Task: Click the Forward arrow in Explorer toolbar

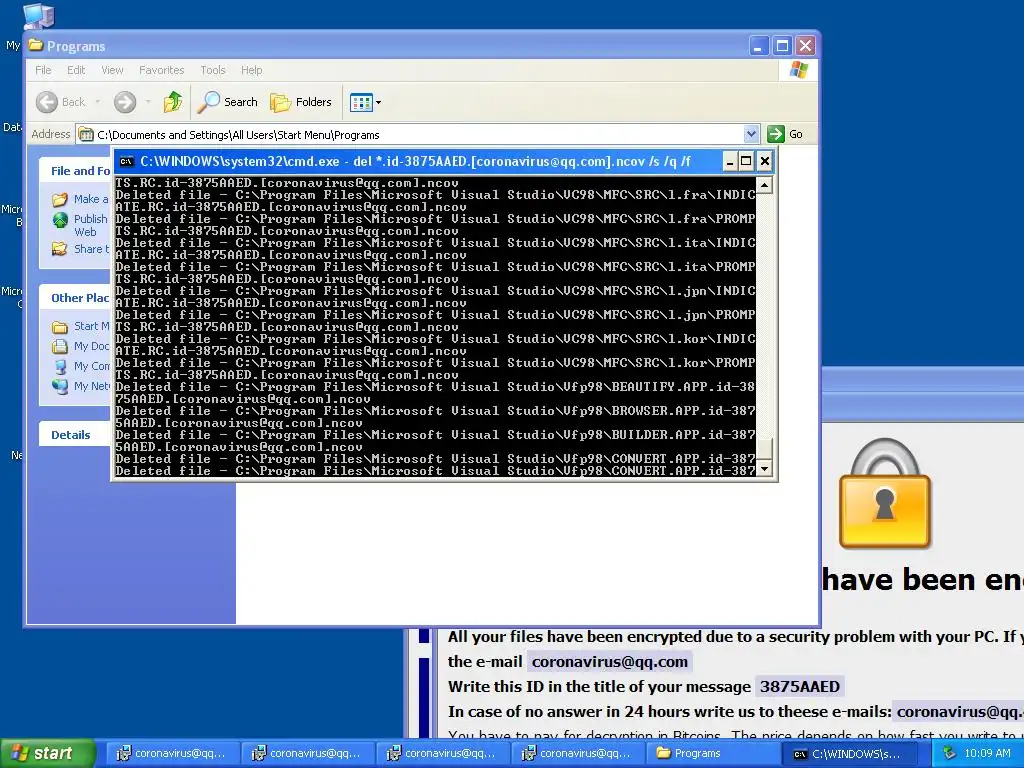Action: (125, 102)
